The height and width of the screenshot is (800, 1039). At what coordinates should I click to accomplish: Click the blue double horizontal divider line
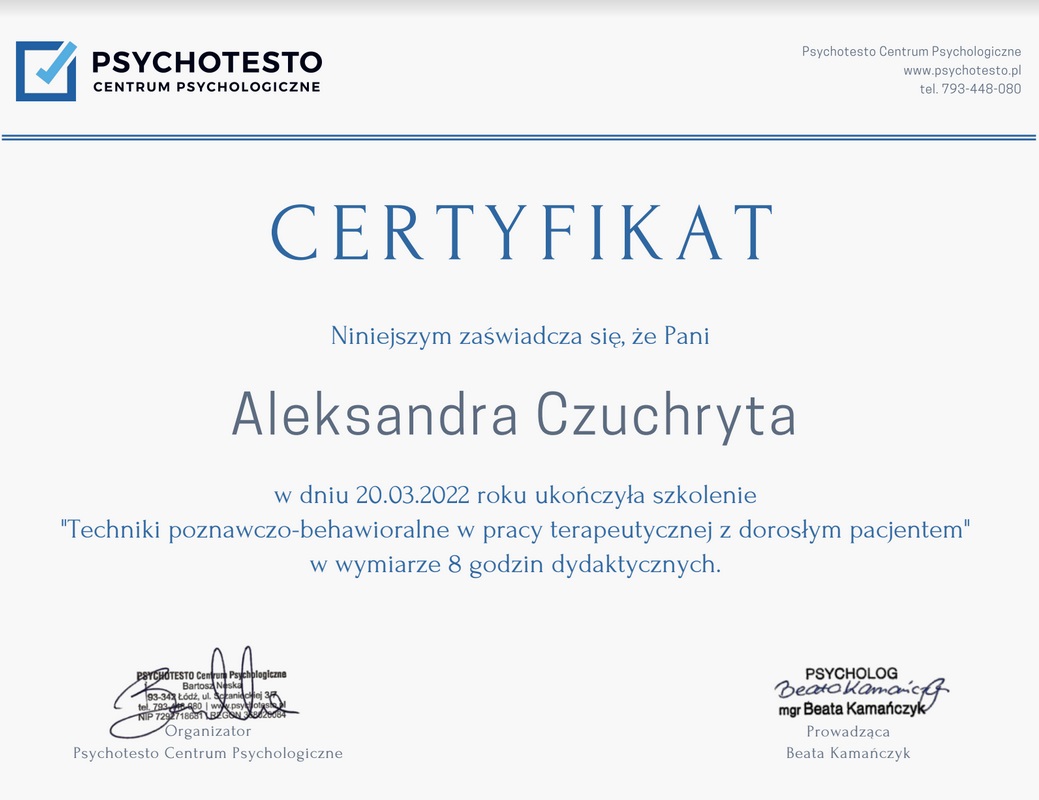(519, 137)
